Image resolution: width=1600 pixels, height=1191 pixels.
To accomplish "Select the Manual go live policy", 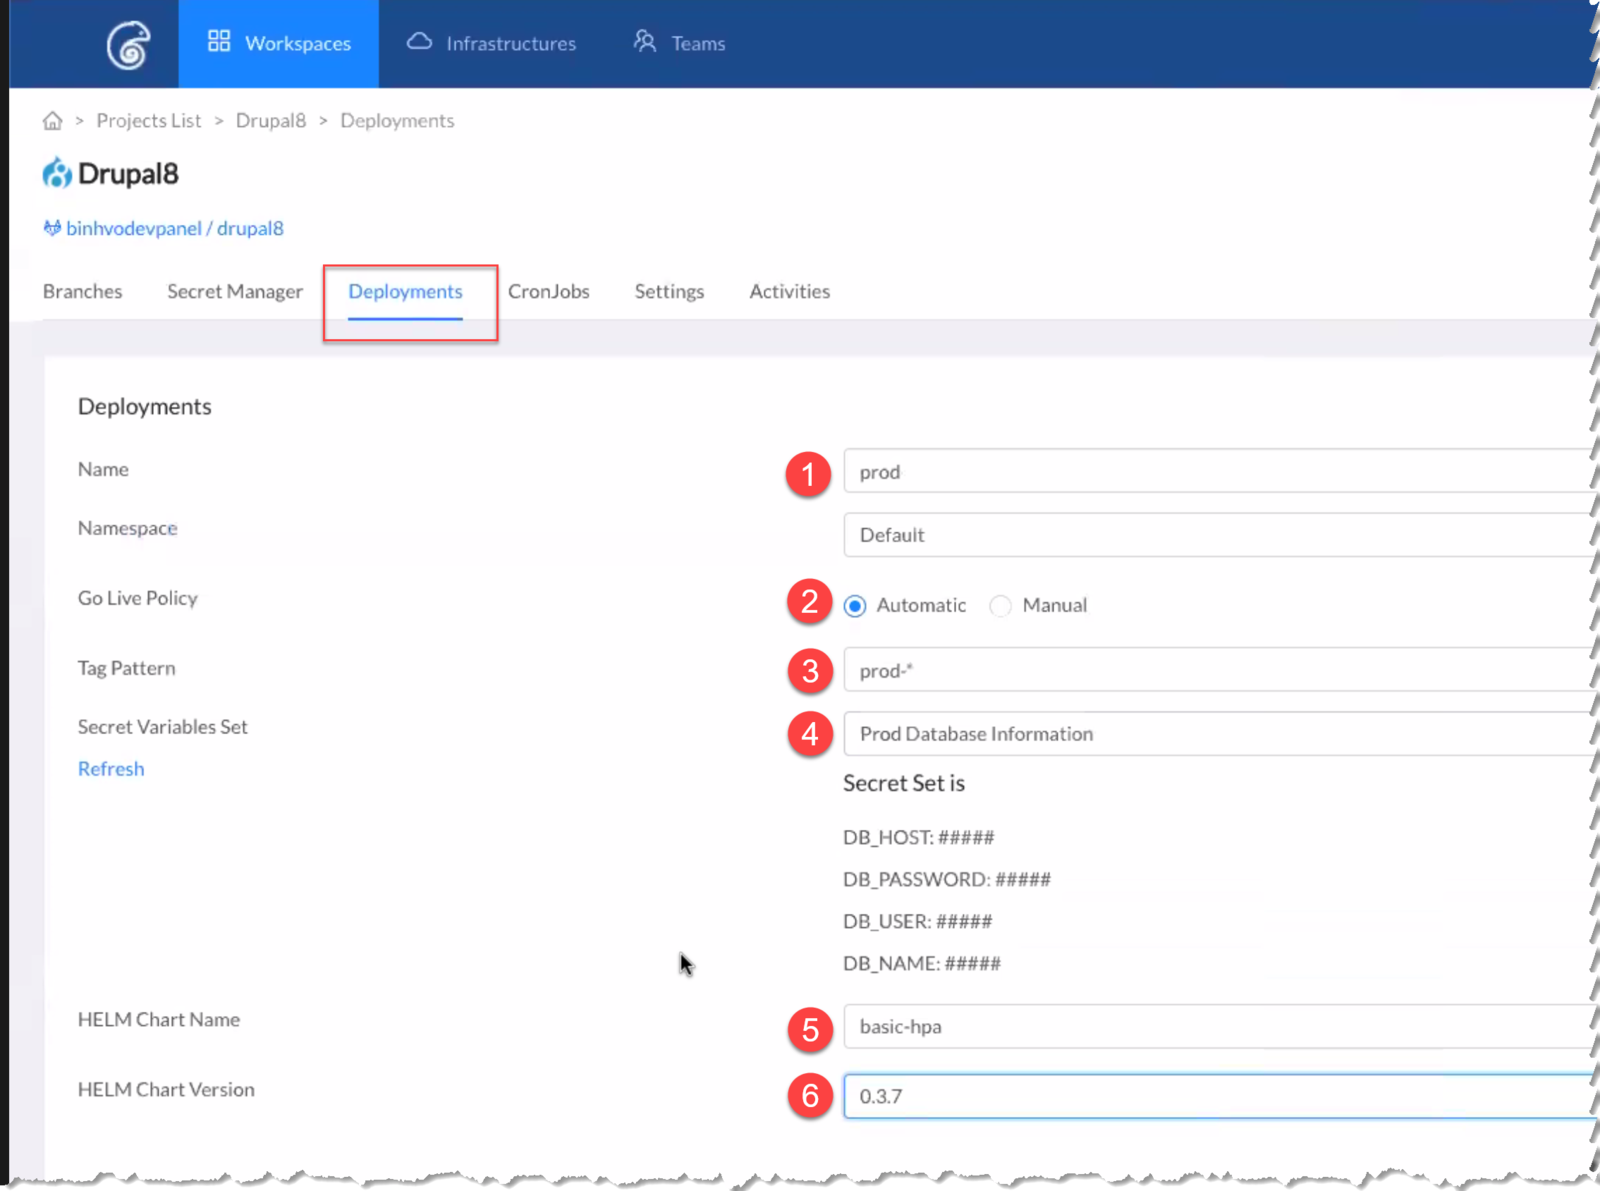I will [x=1000, y=606].
